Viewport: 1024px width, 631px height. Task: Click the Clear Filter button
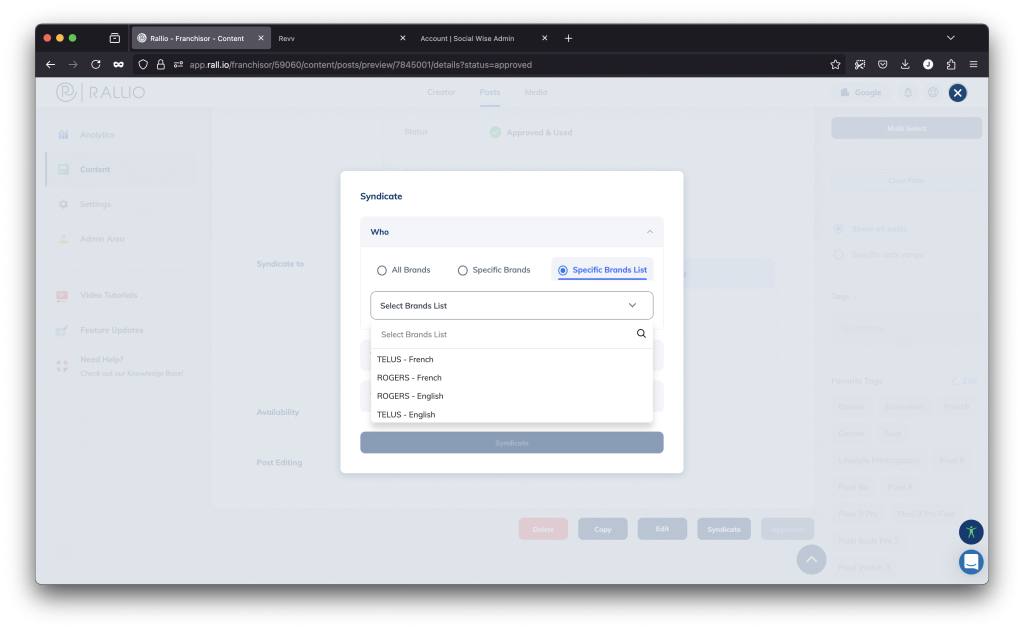[906, 180]
